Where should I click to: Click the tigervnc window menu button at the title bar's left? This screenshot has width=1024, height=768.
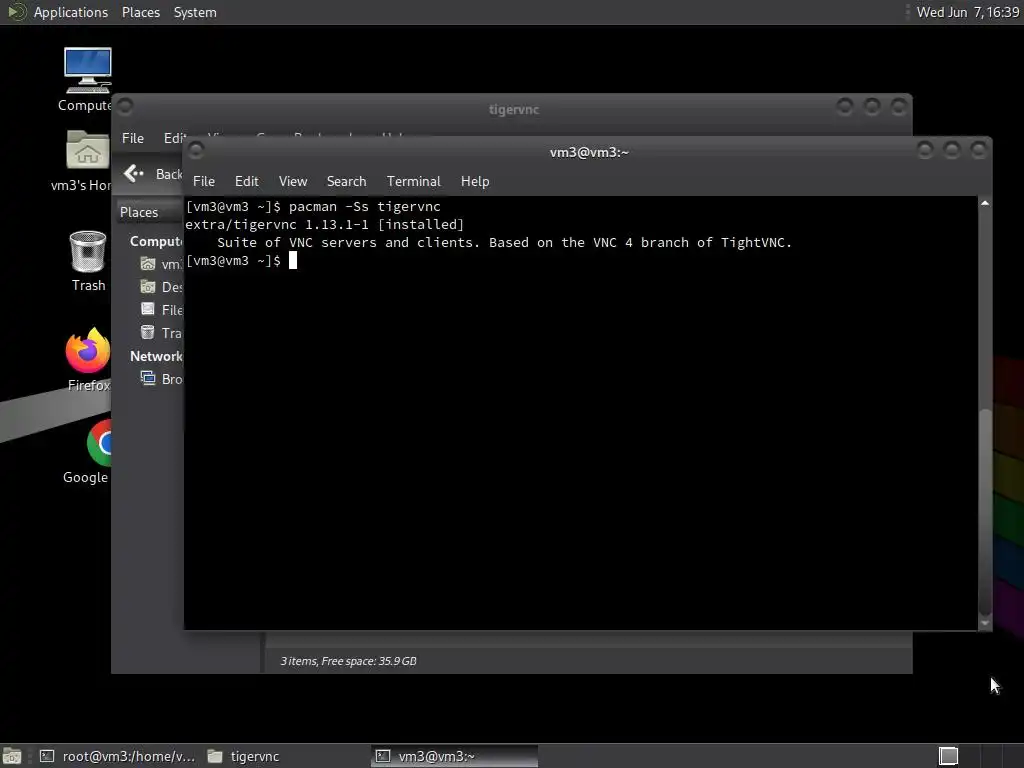(125, 106)
